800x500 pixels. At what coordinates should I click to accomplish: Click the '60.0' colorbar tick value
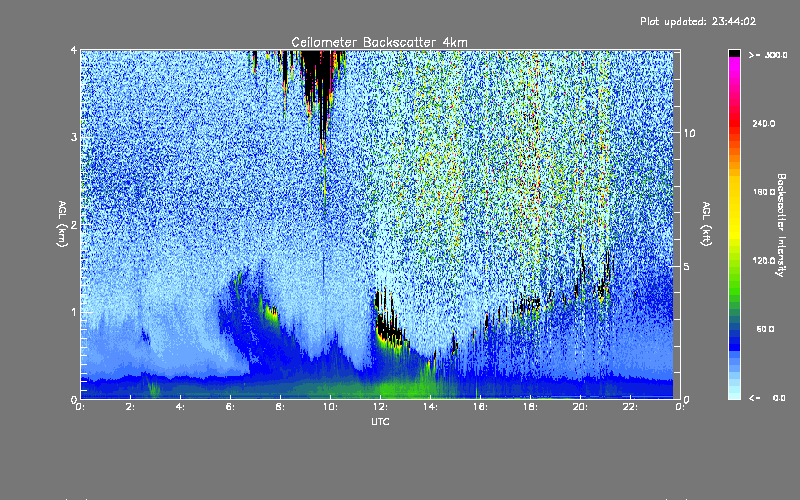(765, 329)
